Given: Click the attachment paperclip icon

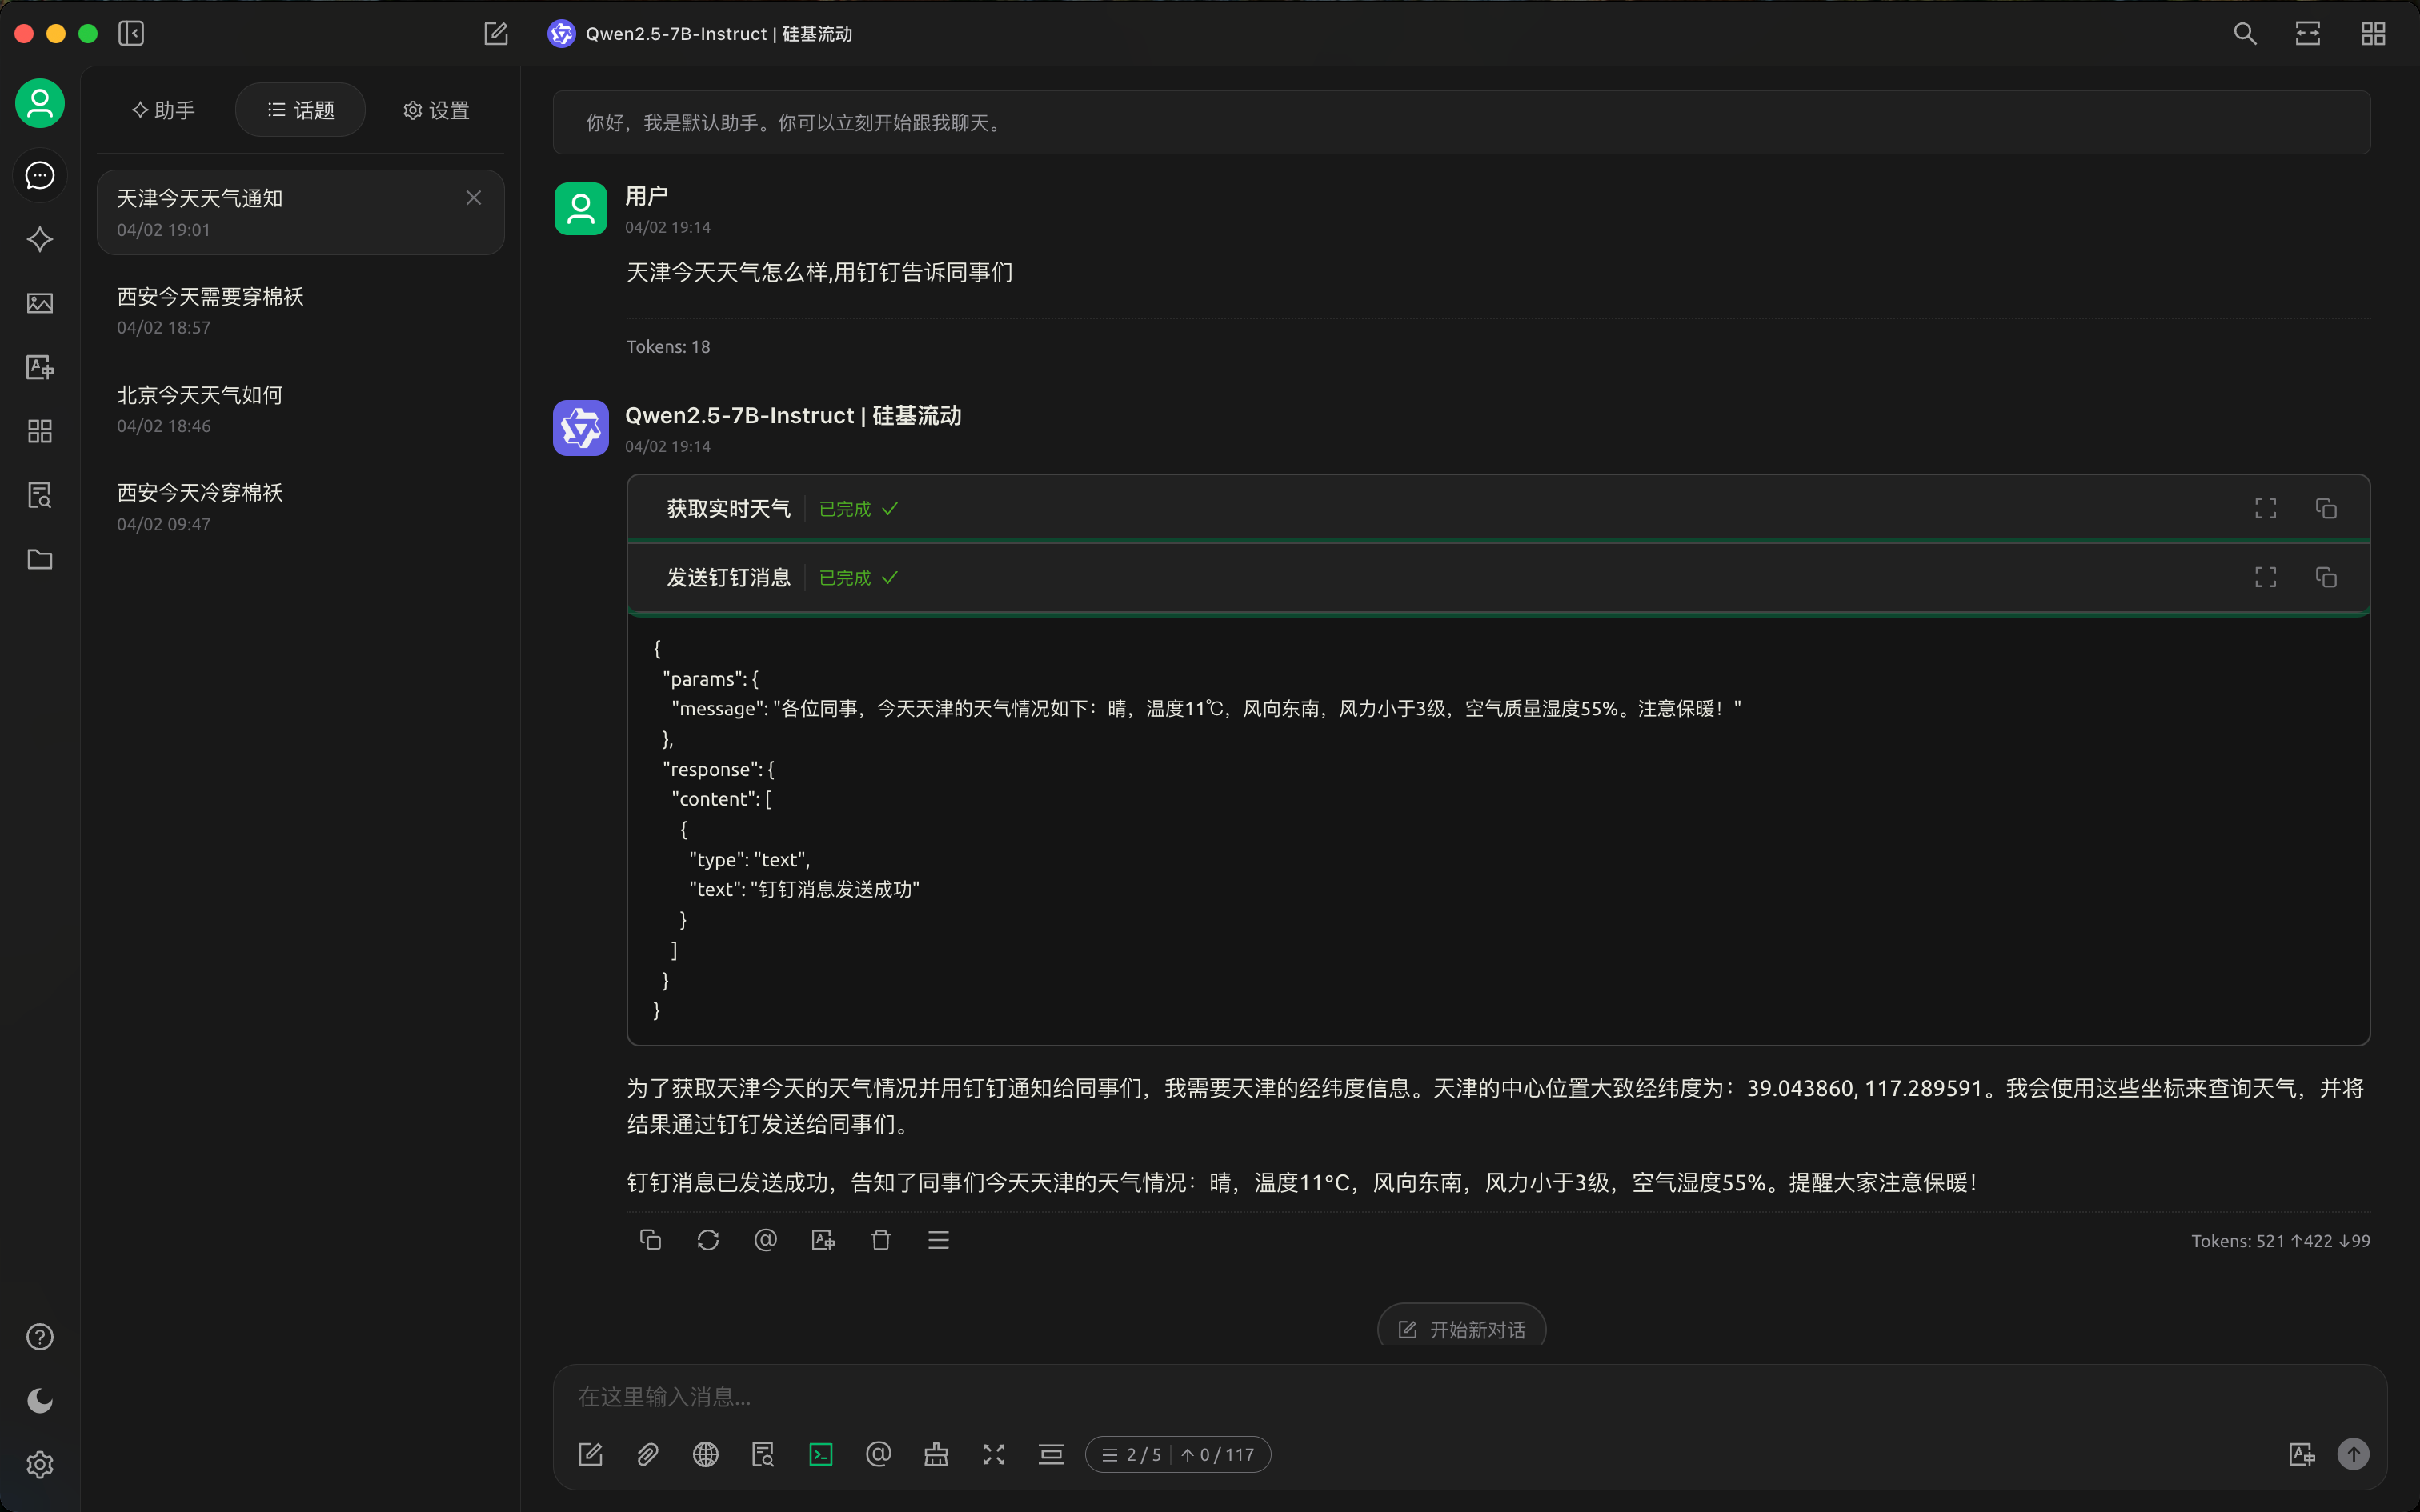Looking at the screenshot, I should pos(648,1454).
